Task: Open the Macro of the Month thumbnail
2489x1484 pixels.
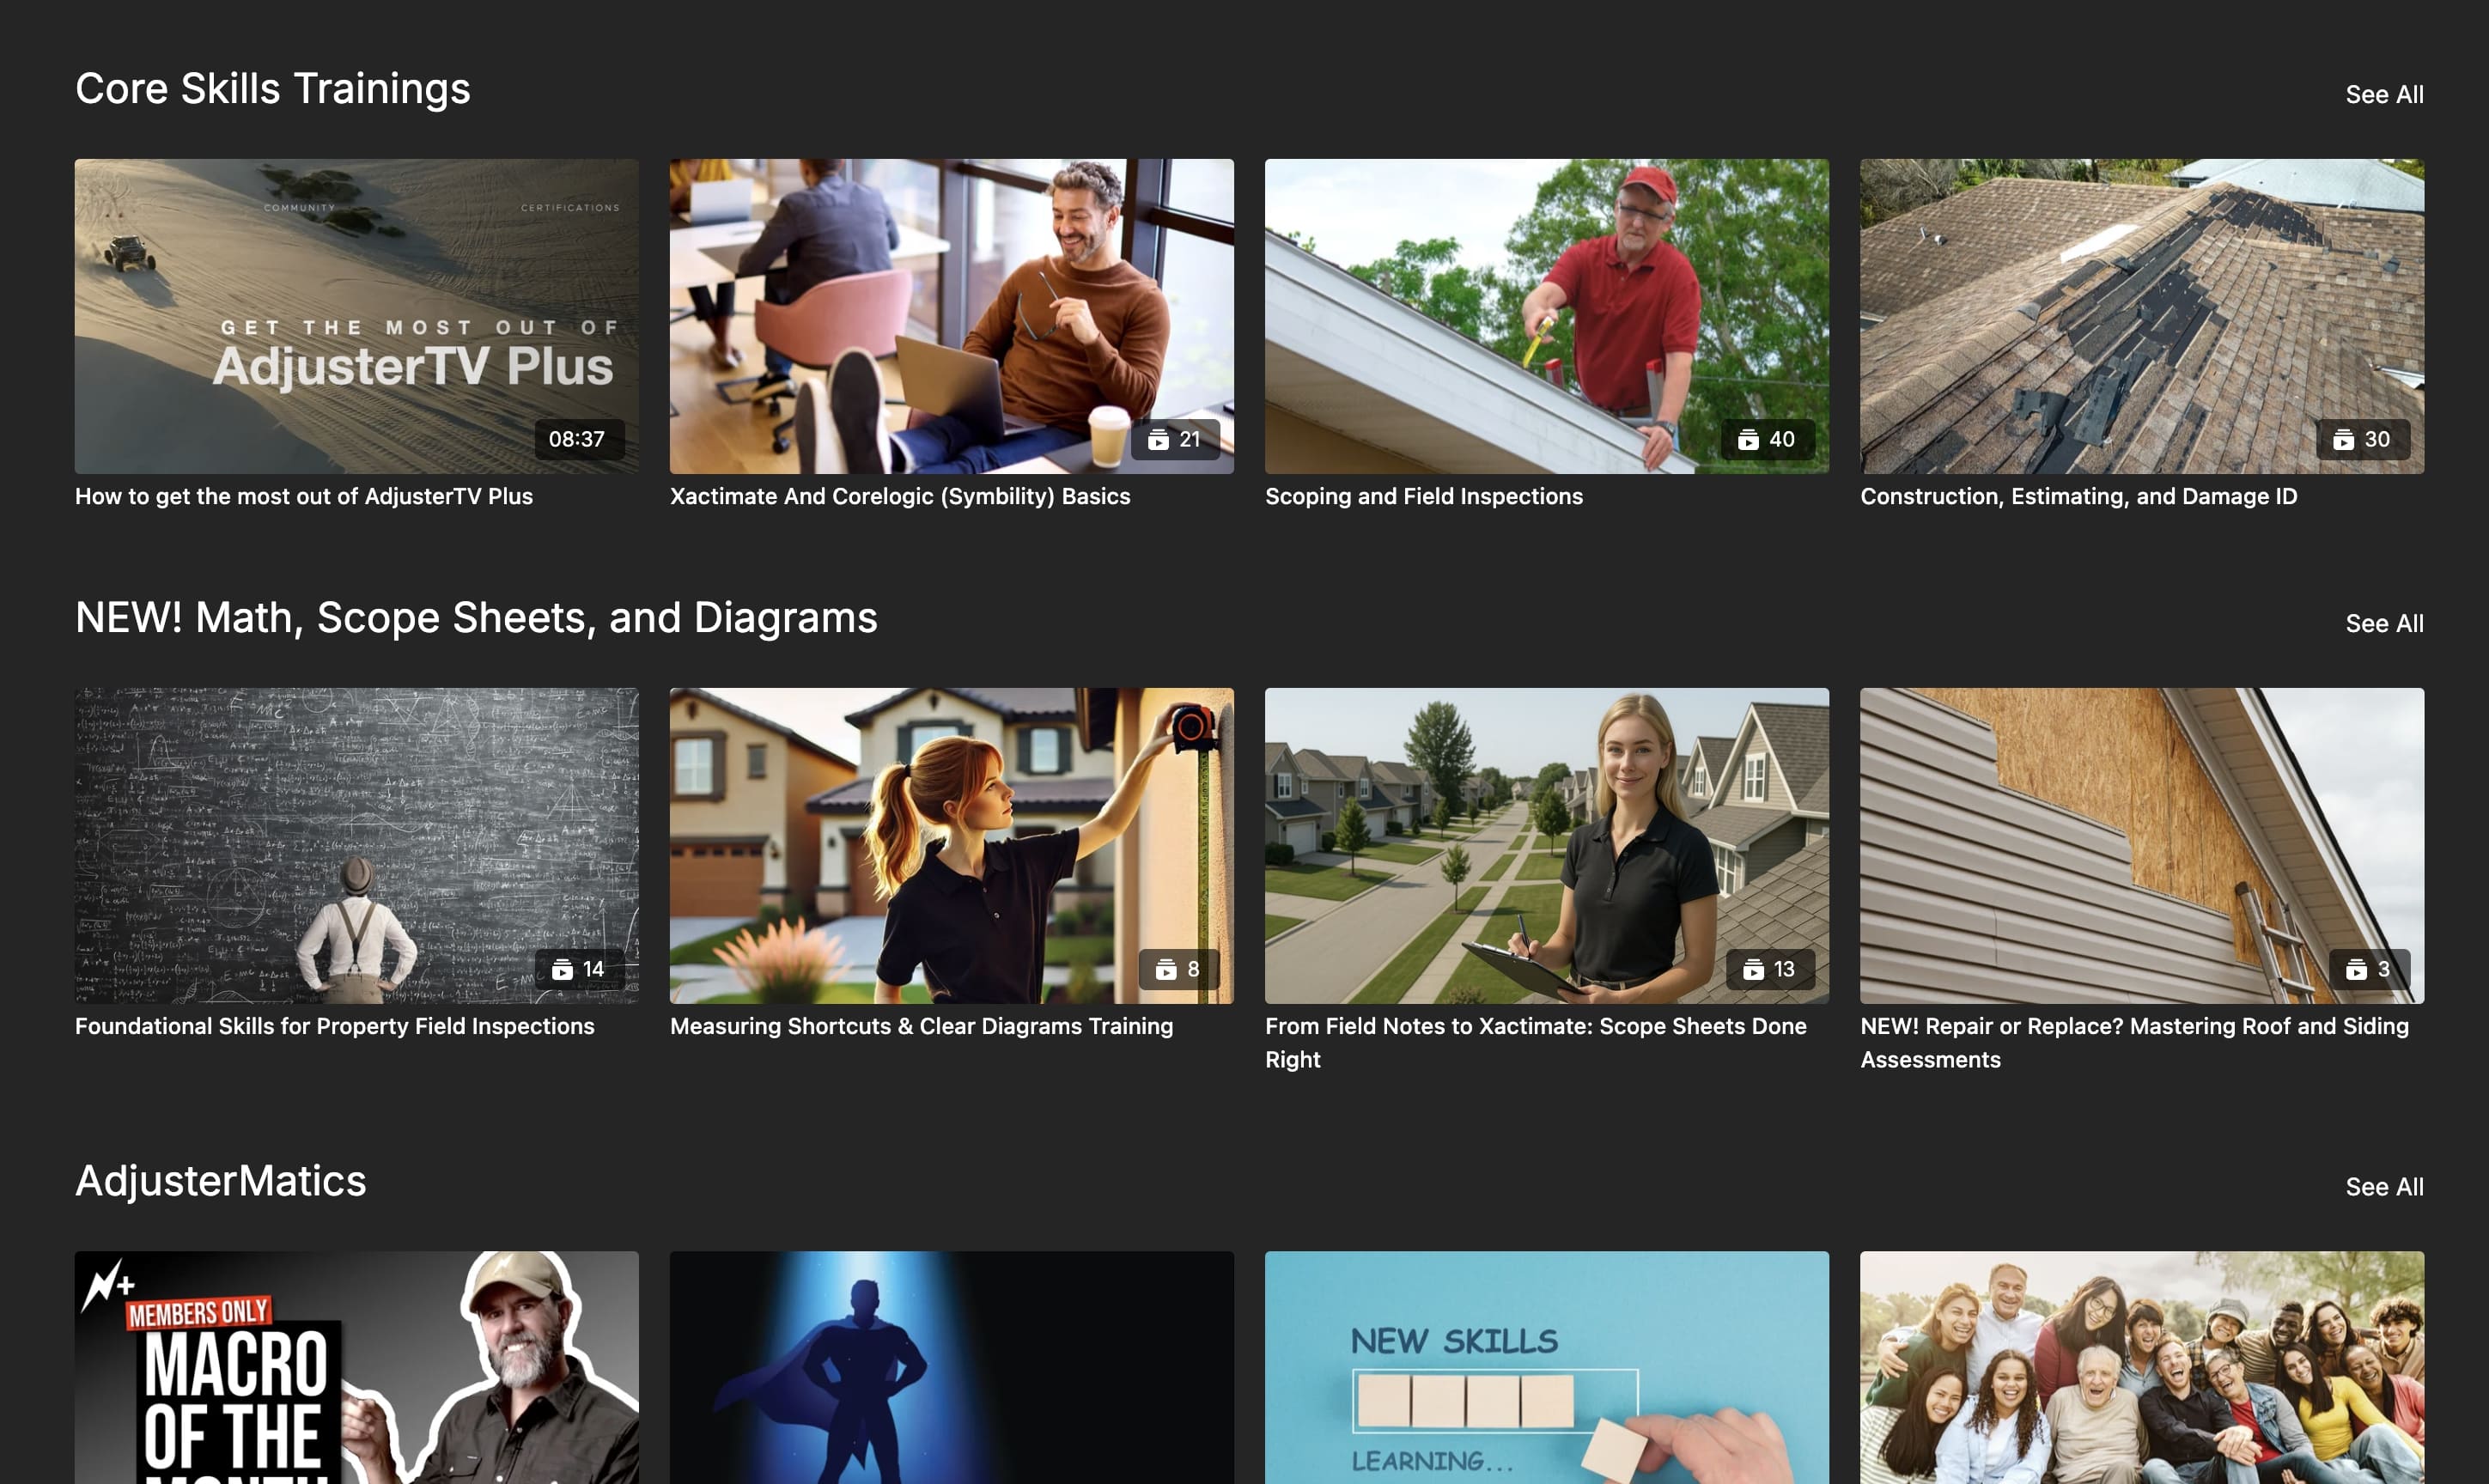Action: click(x=356, y=1367)
